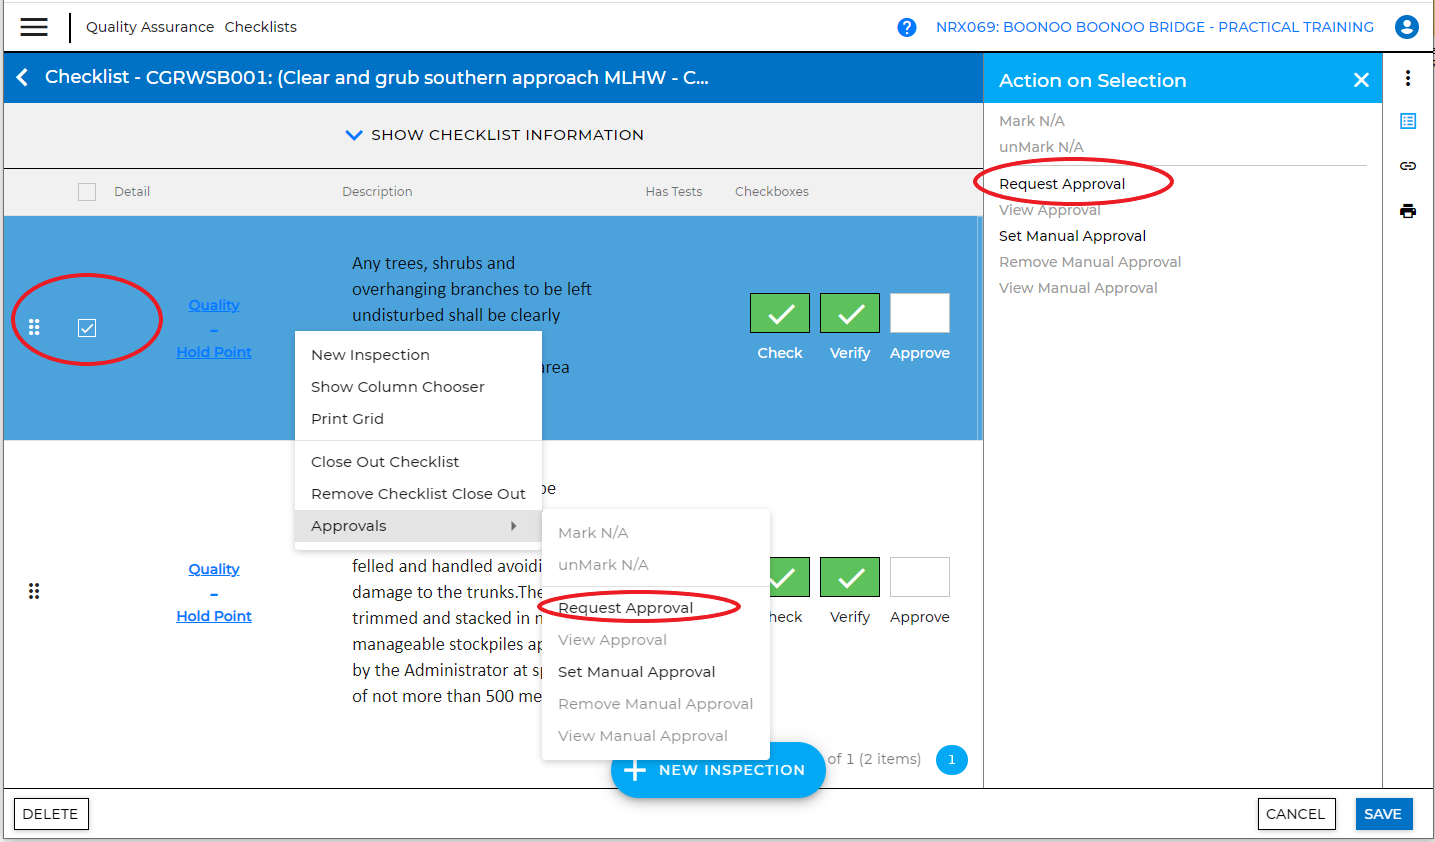Viewport: 1435px width, 842px height.
Task: Expand the Approvals submenu entry
Action: pos(417,526)
